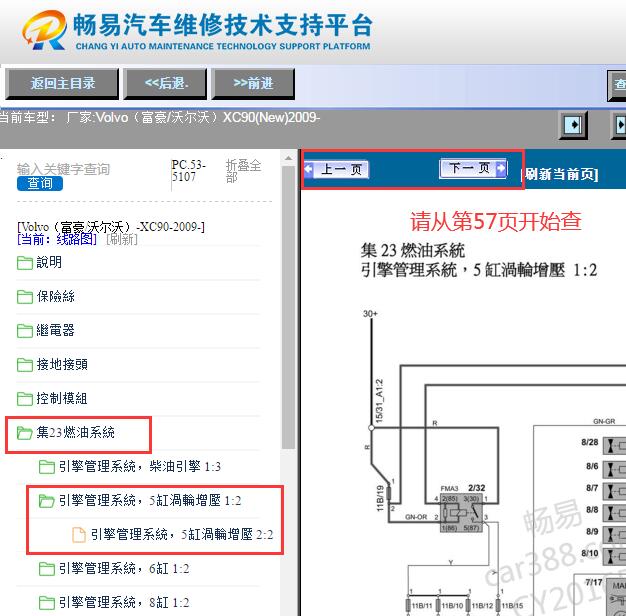Viewport: 626px width, 616px height.
Task: Go to previous page with 上一页
Action: pyautogui.click(x=336, y=169)
